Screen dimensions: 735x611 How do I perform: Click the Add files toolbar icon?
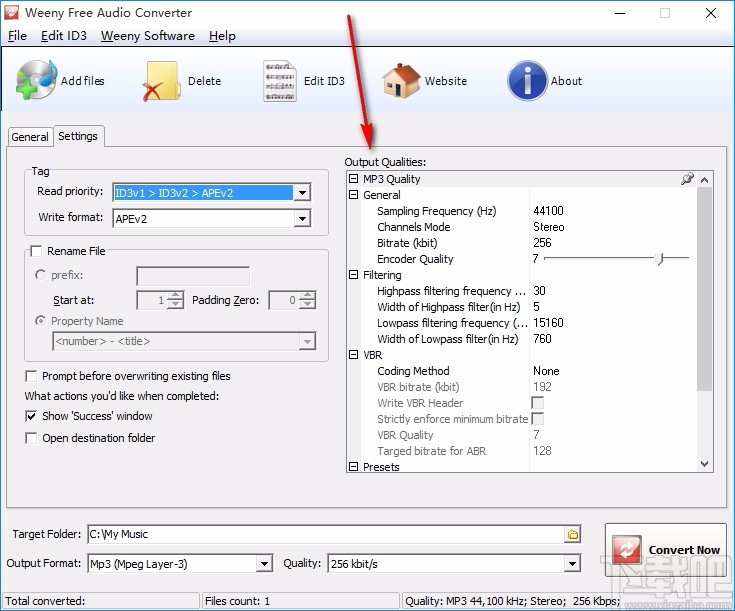(x=37, y=80)
